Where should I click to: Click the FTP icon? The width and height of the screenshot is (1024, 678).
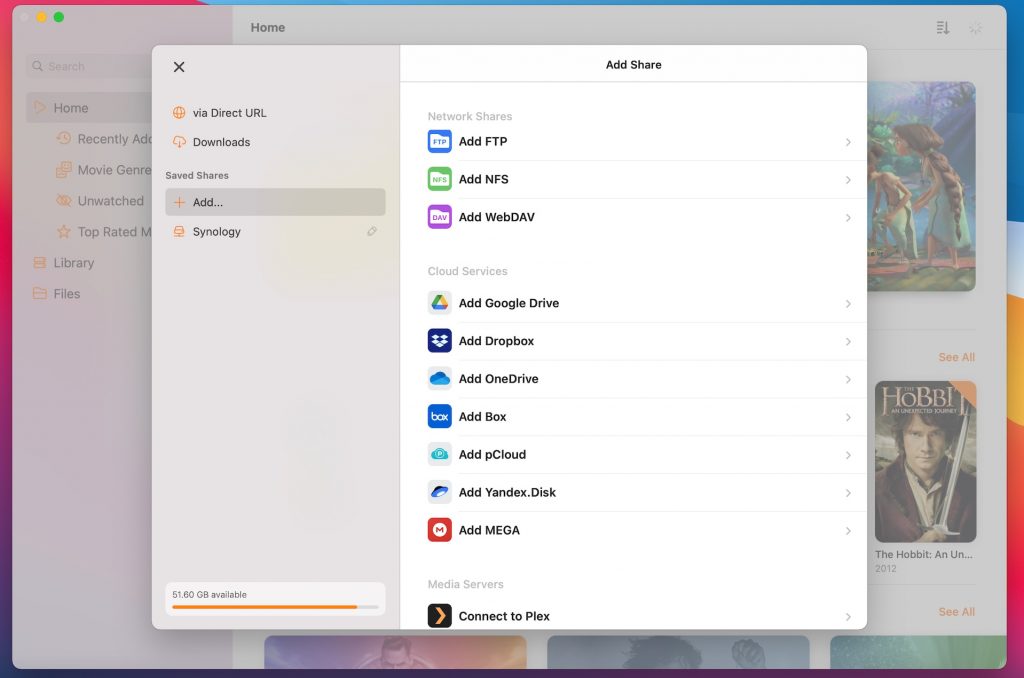click(x=440, y=141)
